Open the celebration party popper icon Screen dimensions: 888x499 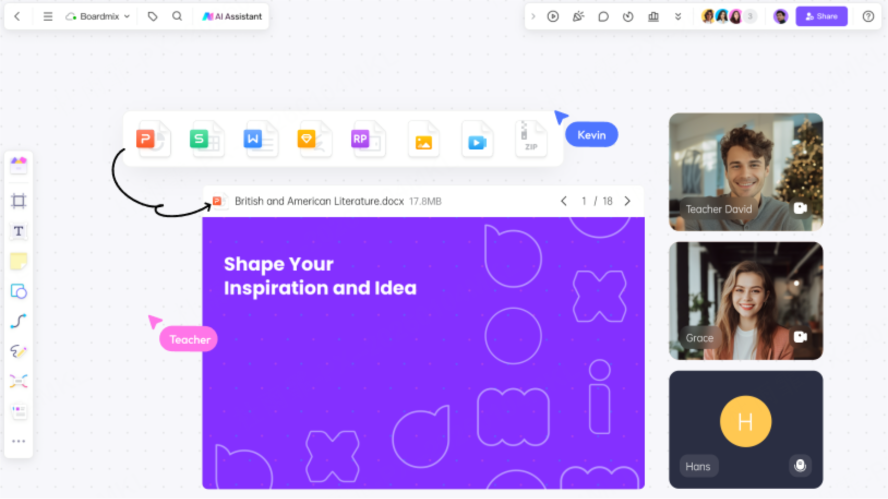tap(578, 16)
